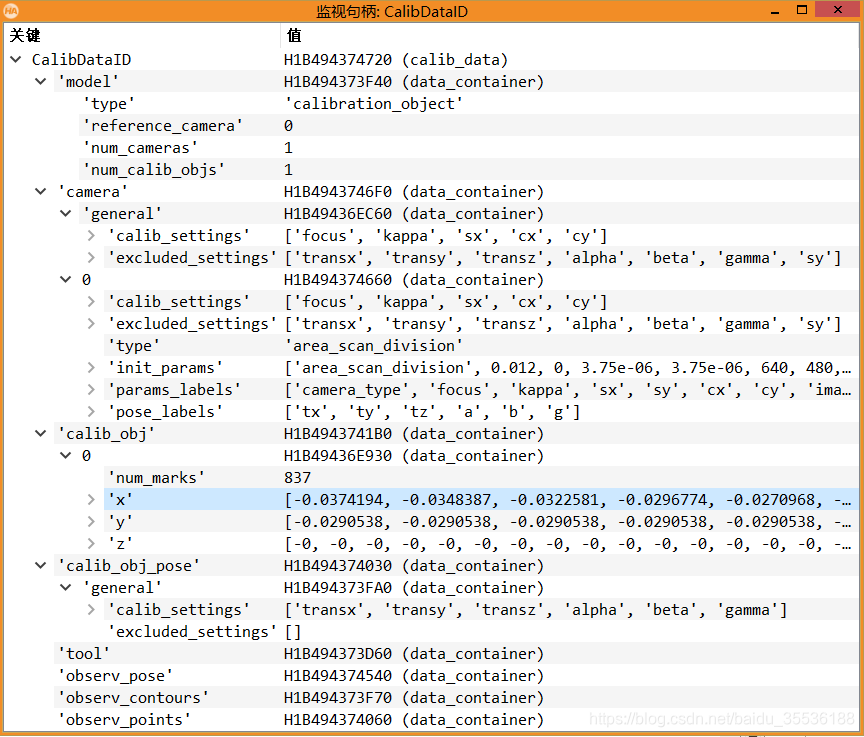This screenshot has height=737, width=864.
Task: Click pose labels value ['tx', 'ty', 'tz'...]
Action: [x=432, y=412]
